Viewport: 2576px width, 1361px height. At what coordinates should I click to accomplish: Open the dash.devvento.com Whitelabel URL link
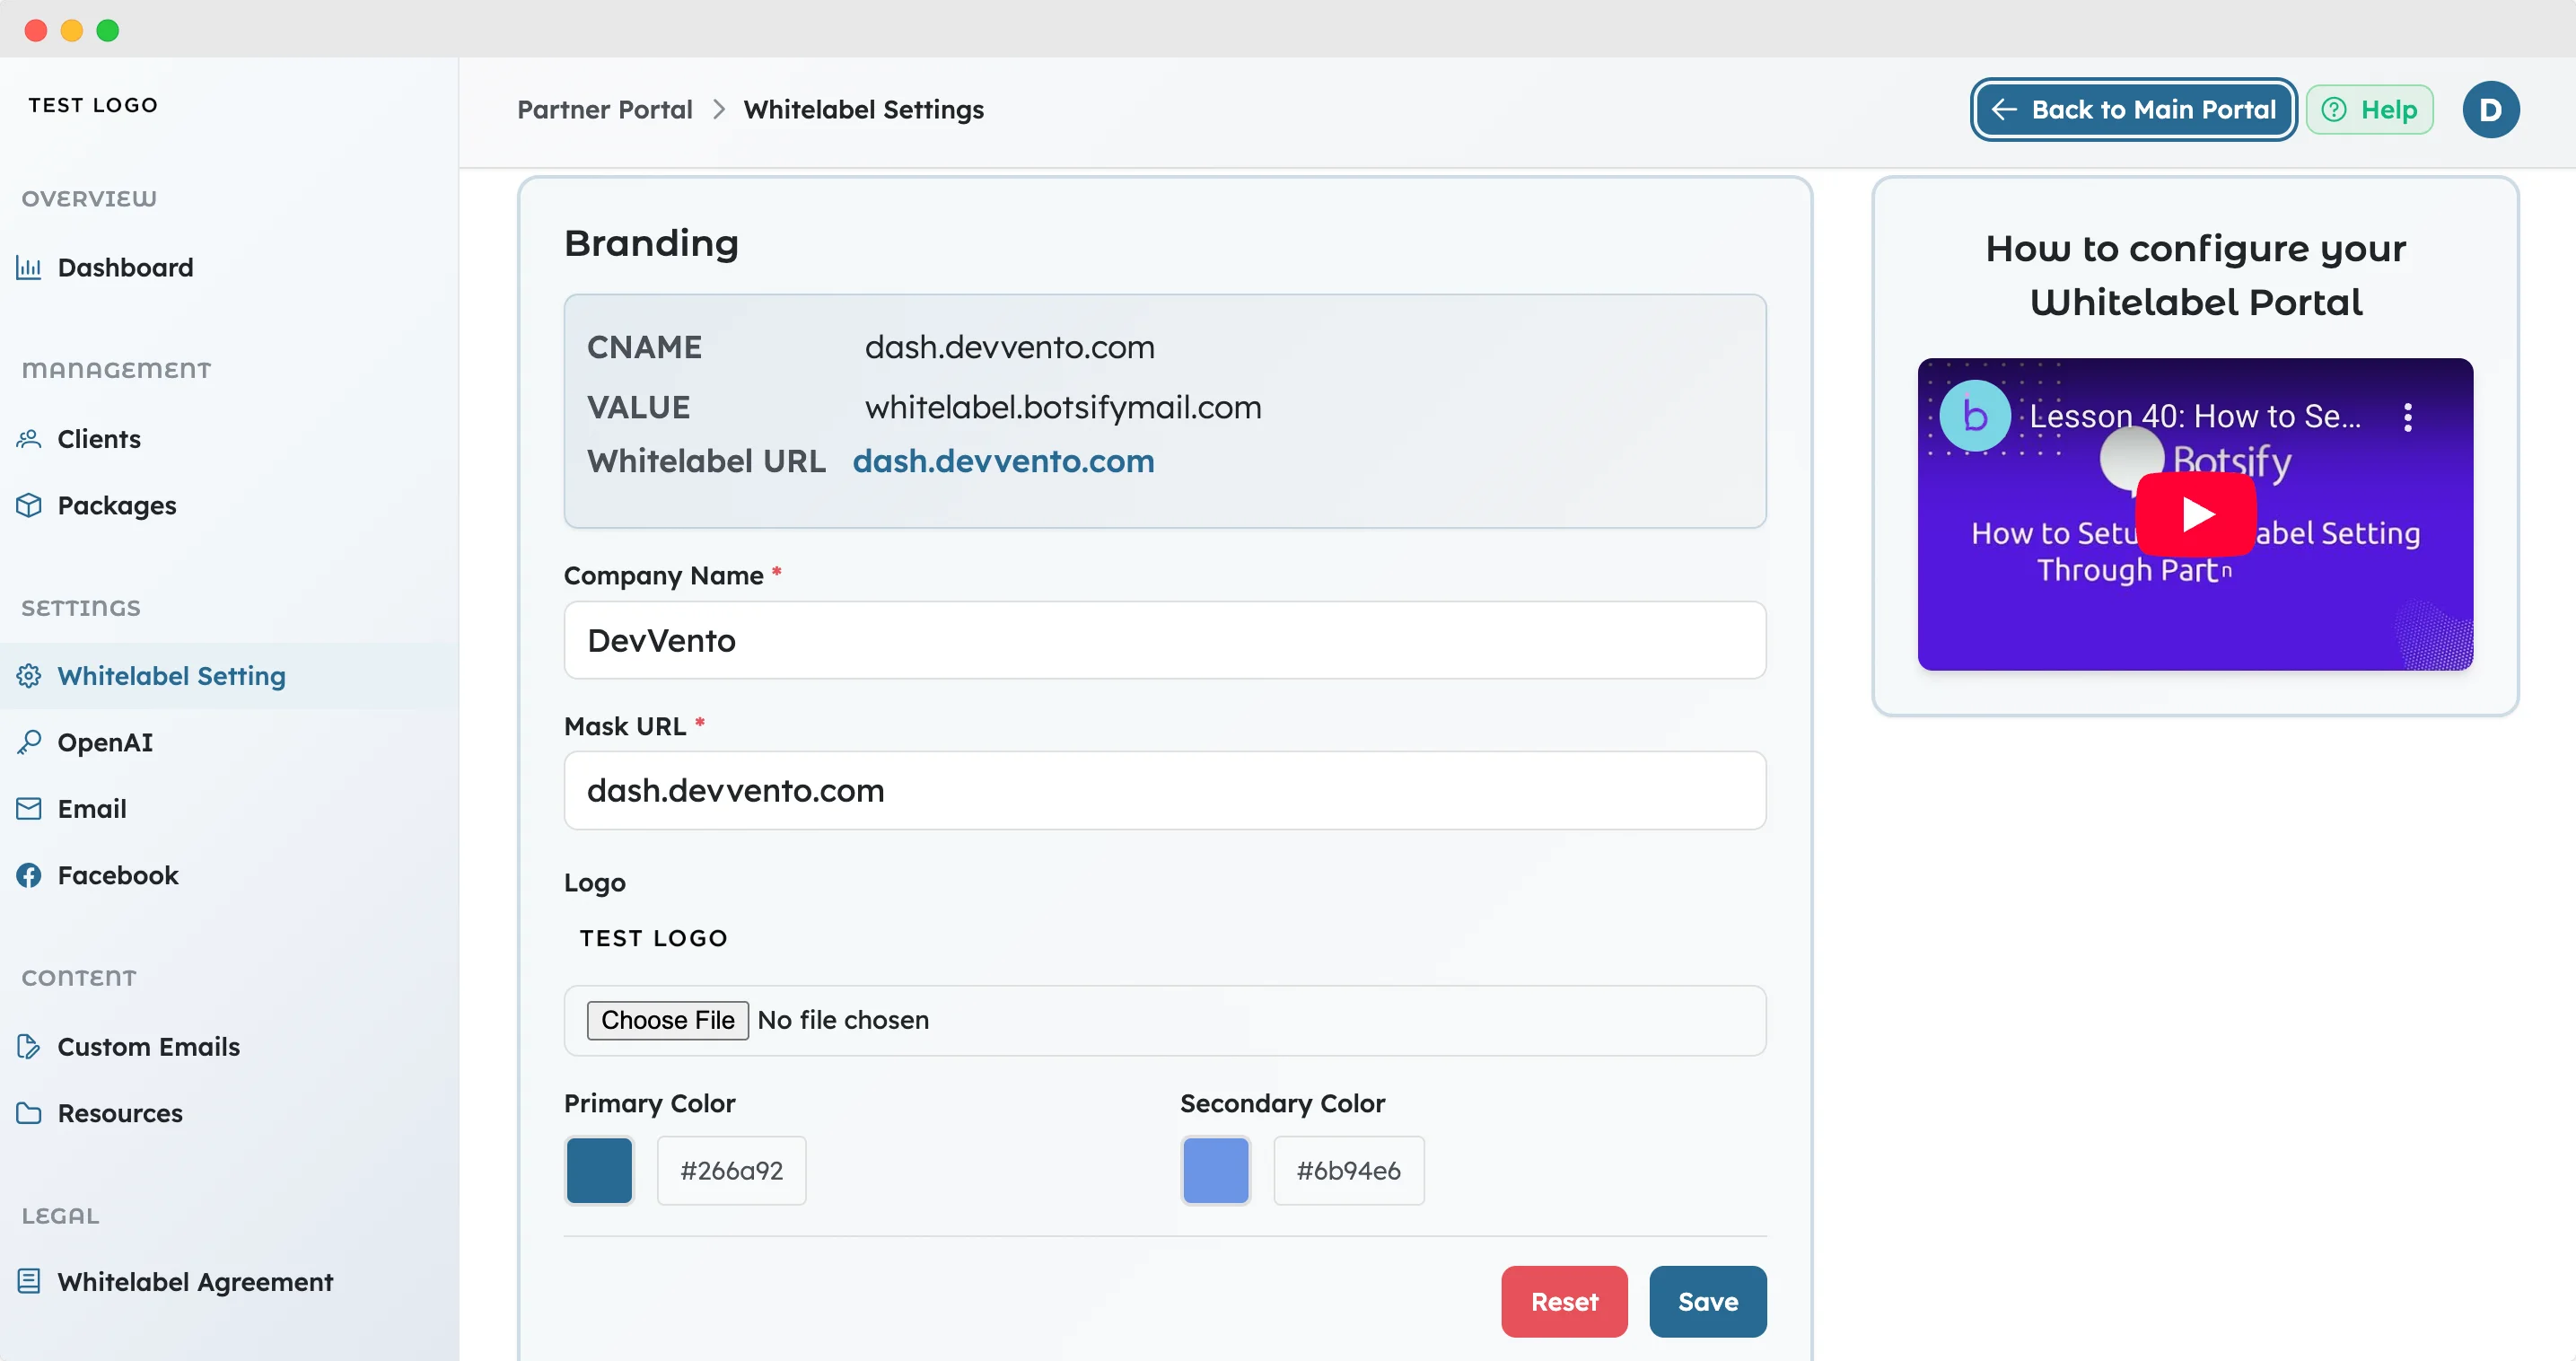coord(1003,461)
